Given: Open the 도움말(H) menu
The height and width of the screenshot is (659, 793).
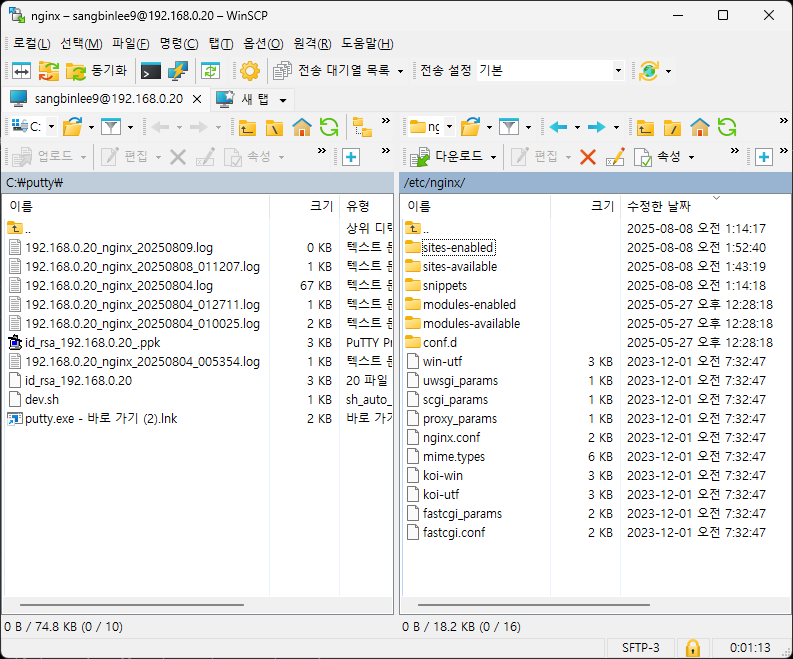Looking at the screenshot, I should (367, 44).
